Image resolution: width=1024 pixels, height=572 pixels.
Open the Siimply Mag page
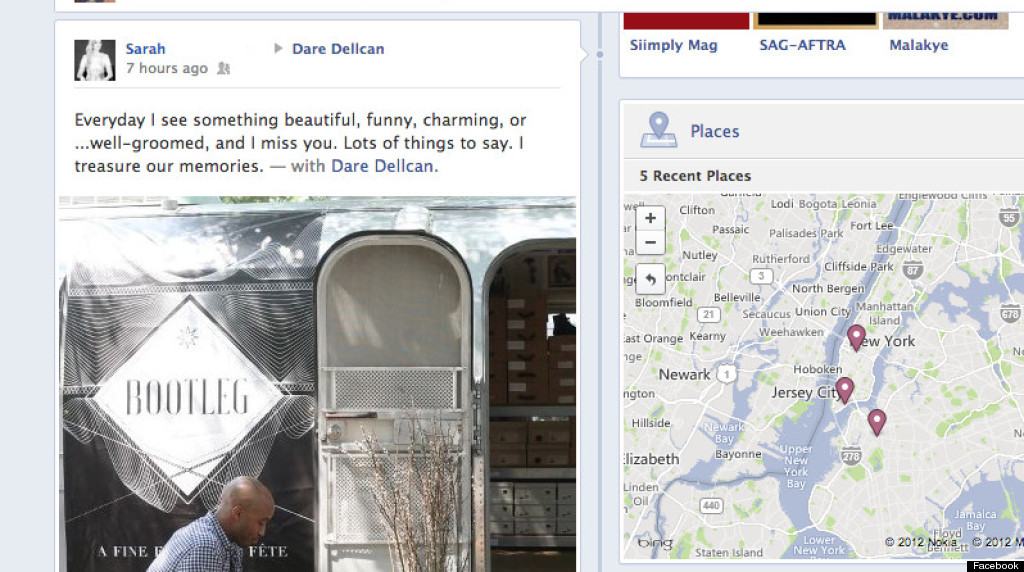point(673,45)
